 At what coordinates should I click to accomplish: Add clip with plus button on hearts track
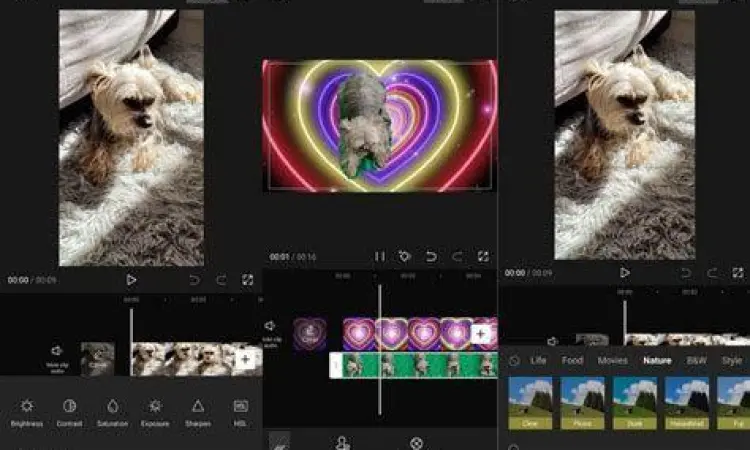tap(481, 334)
